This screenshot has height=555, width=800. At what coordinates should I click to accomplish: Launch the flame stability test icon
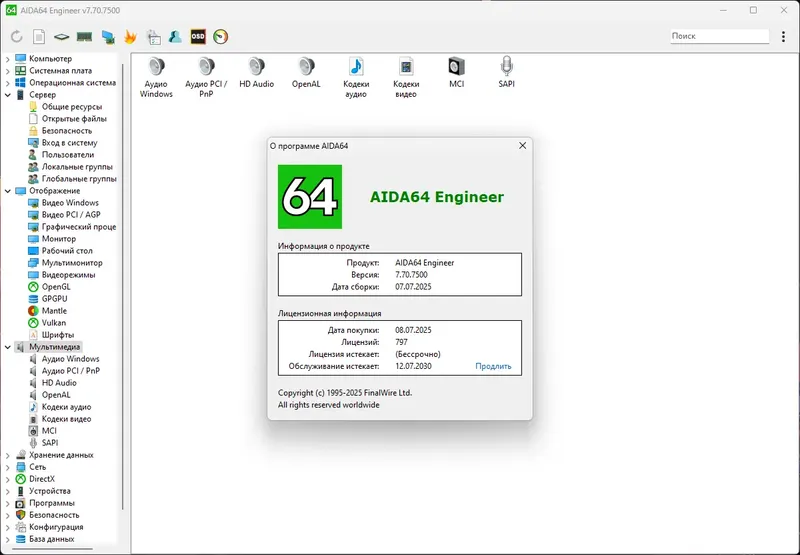pyautogui.click(x=131, y=37)
